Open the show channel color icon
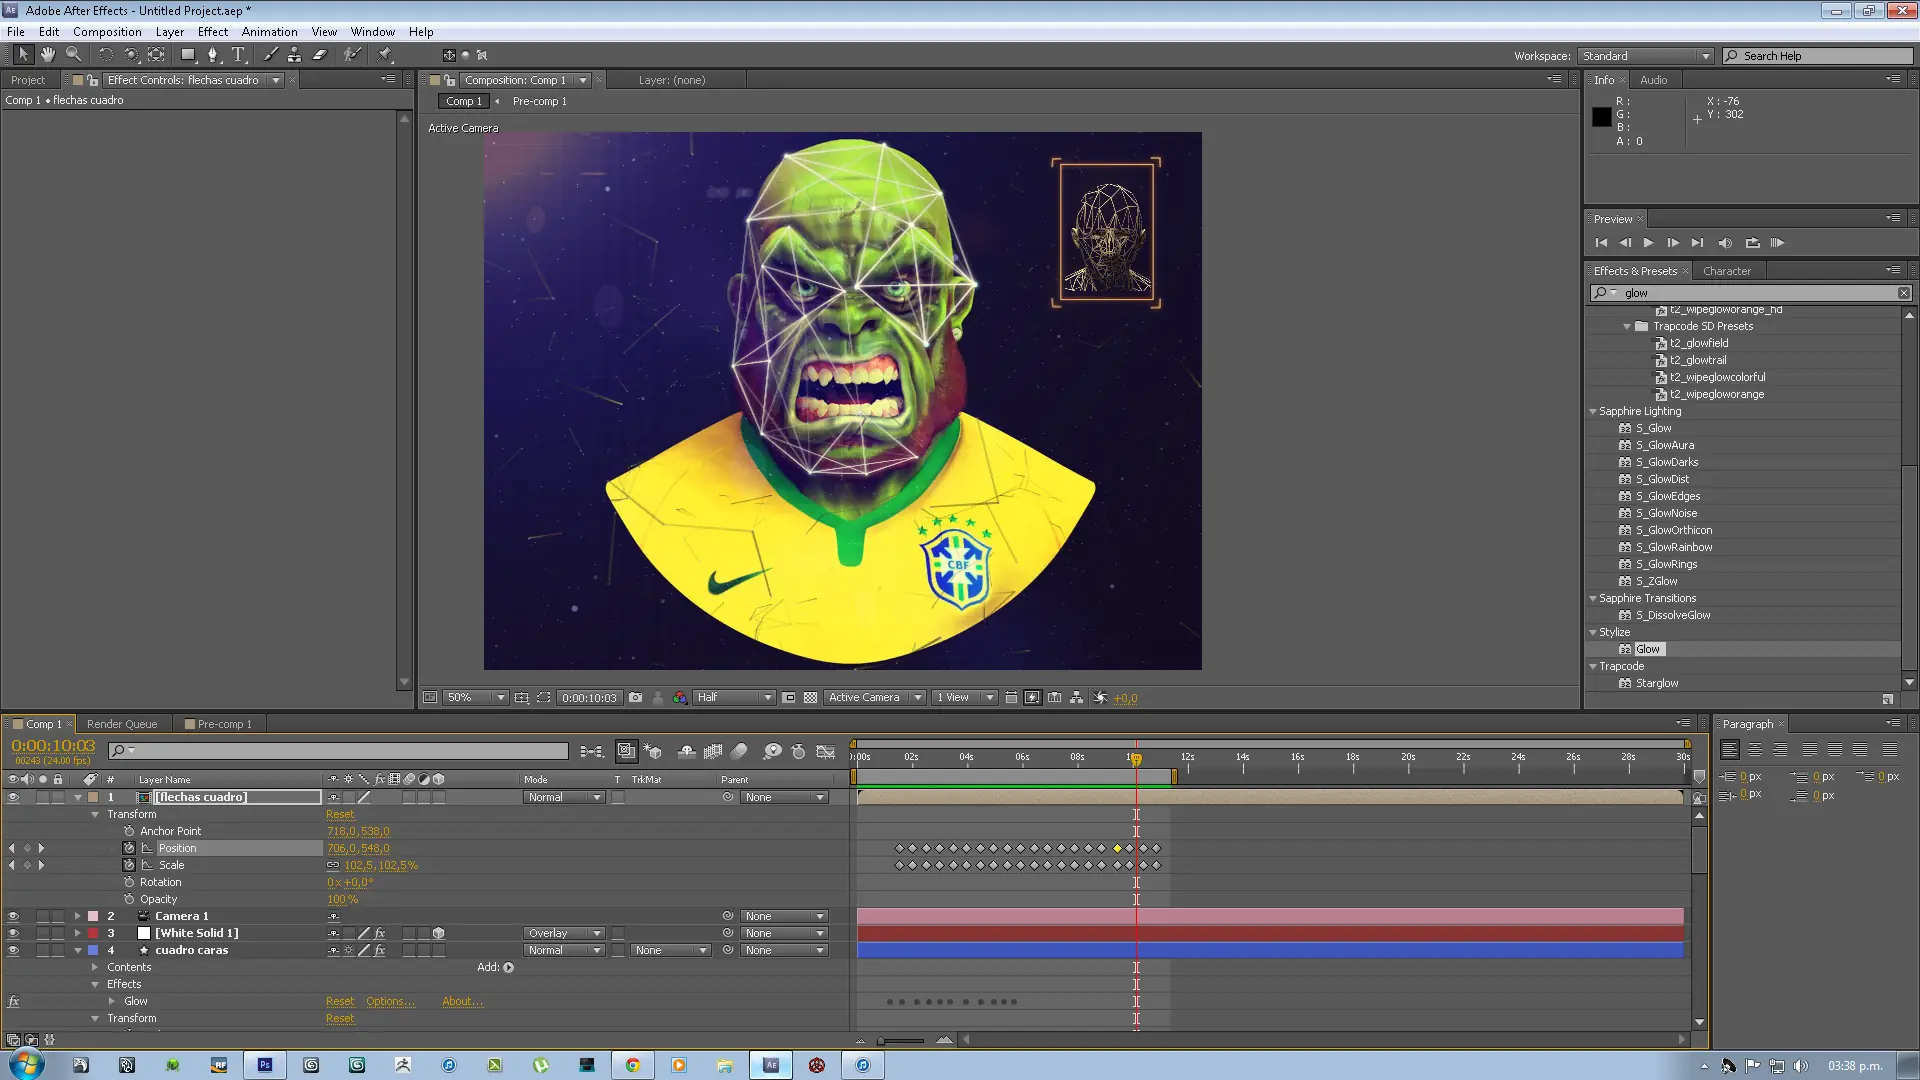 tap(680, 697)
